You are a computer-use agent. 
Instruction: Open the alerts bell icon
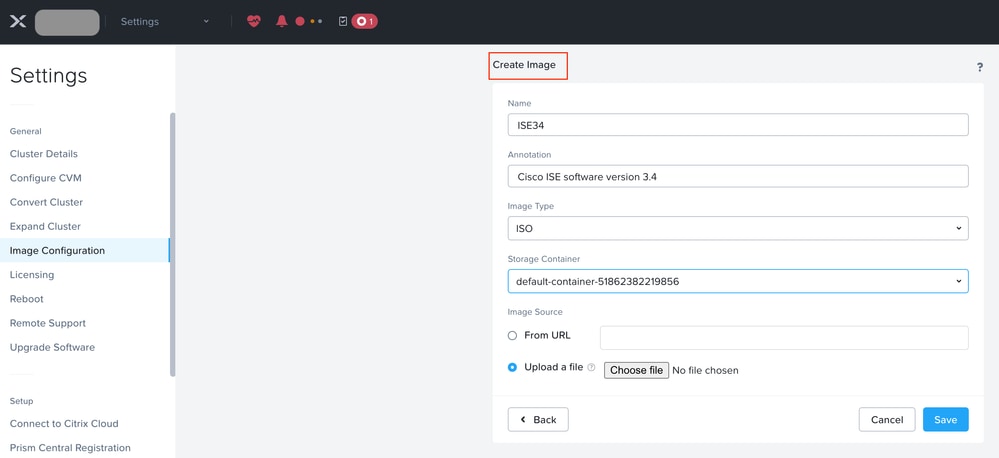pos(282,21)
